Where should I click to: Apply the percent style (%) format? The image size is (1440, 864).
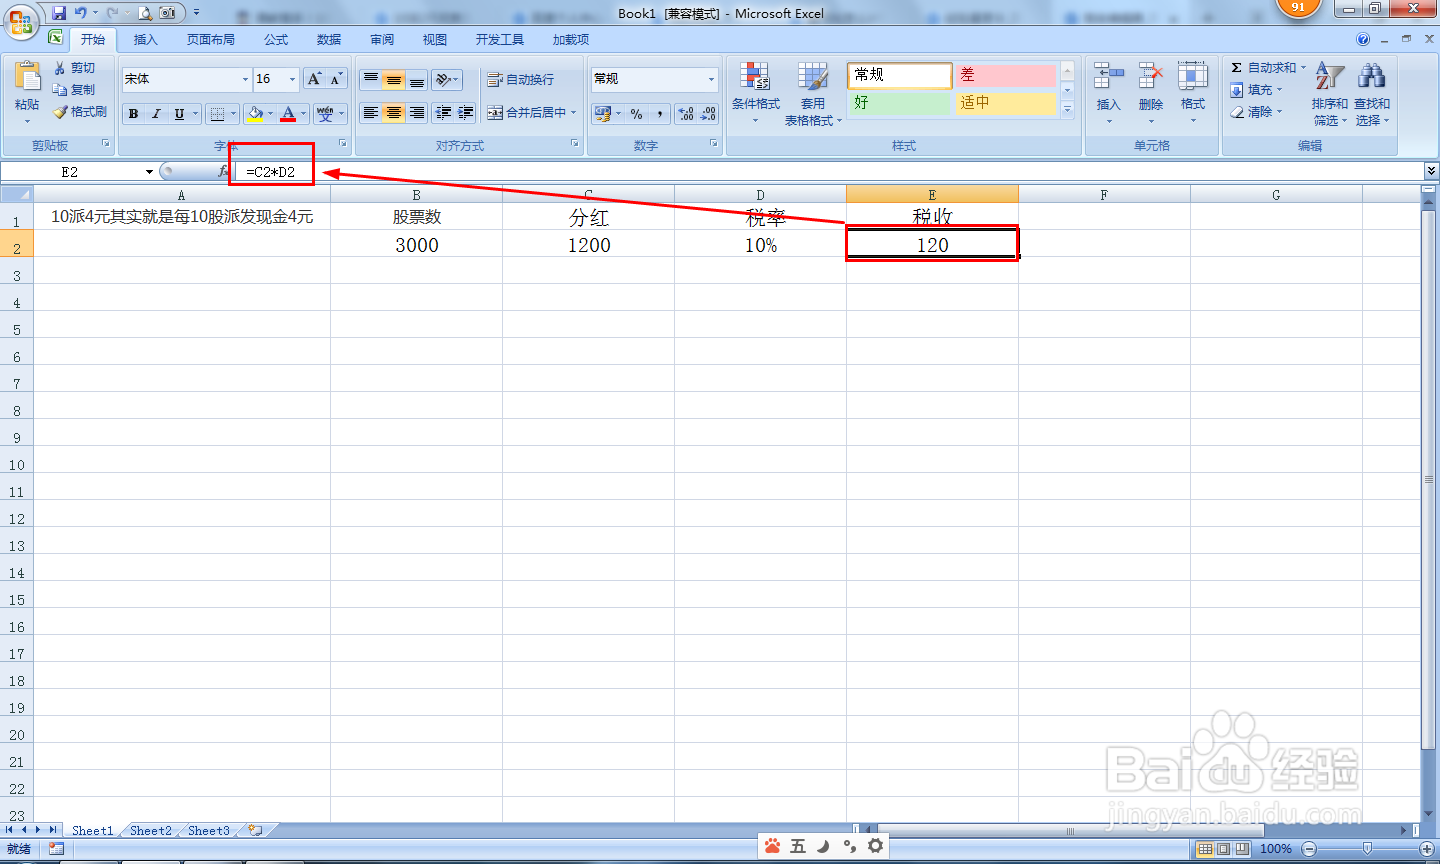[637, 114]
